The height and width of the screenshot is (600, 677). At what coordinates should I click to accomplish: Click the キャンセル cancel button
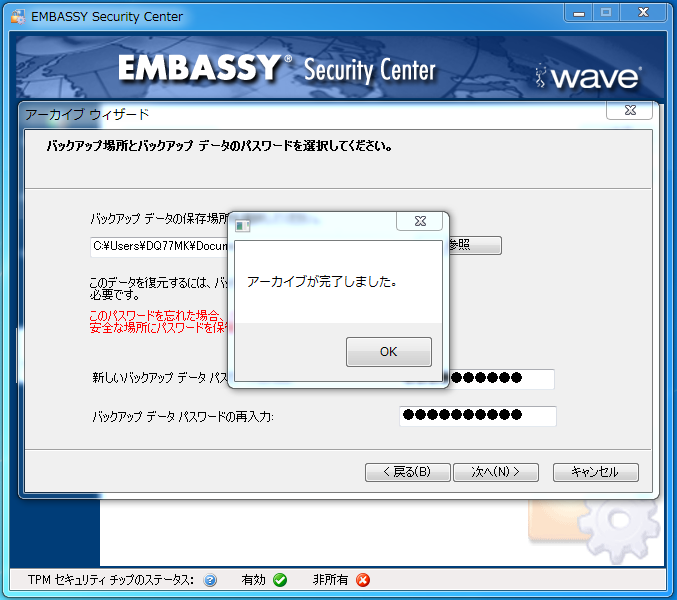(595, 472)
